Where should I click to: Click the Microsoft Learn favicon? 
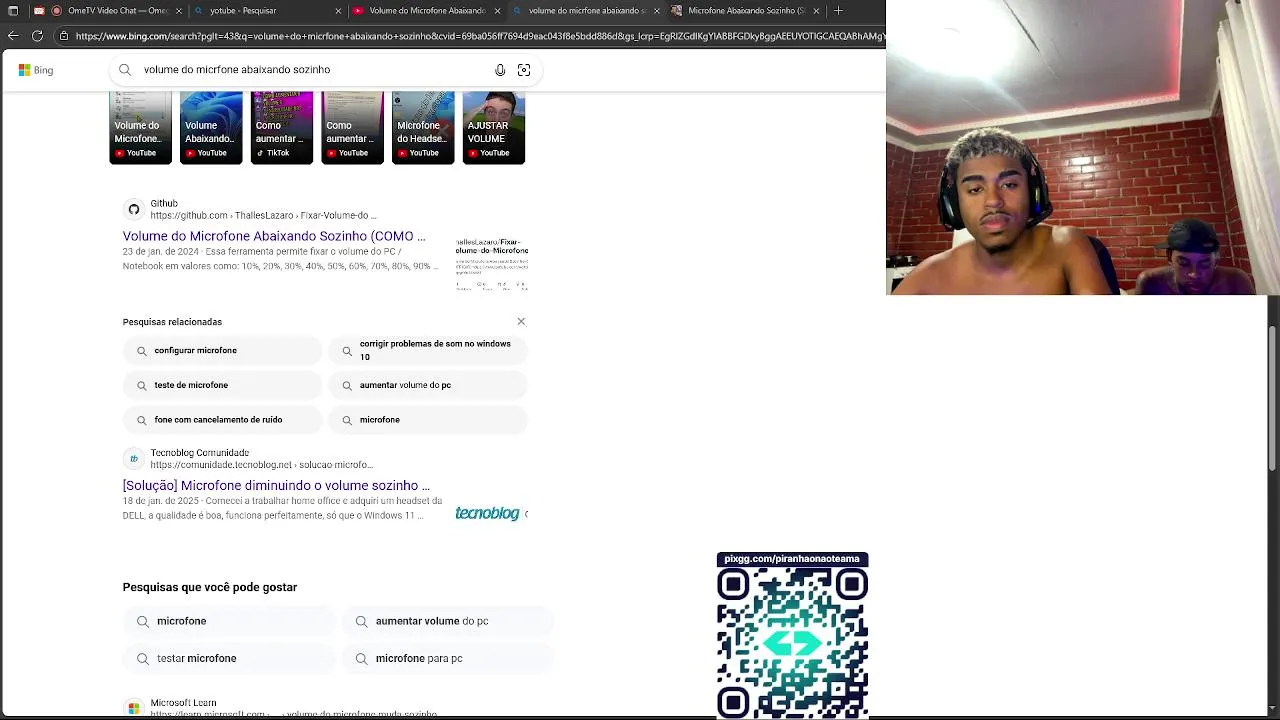point(134,709)
